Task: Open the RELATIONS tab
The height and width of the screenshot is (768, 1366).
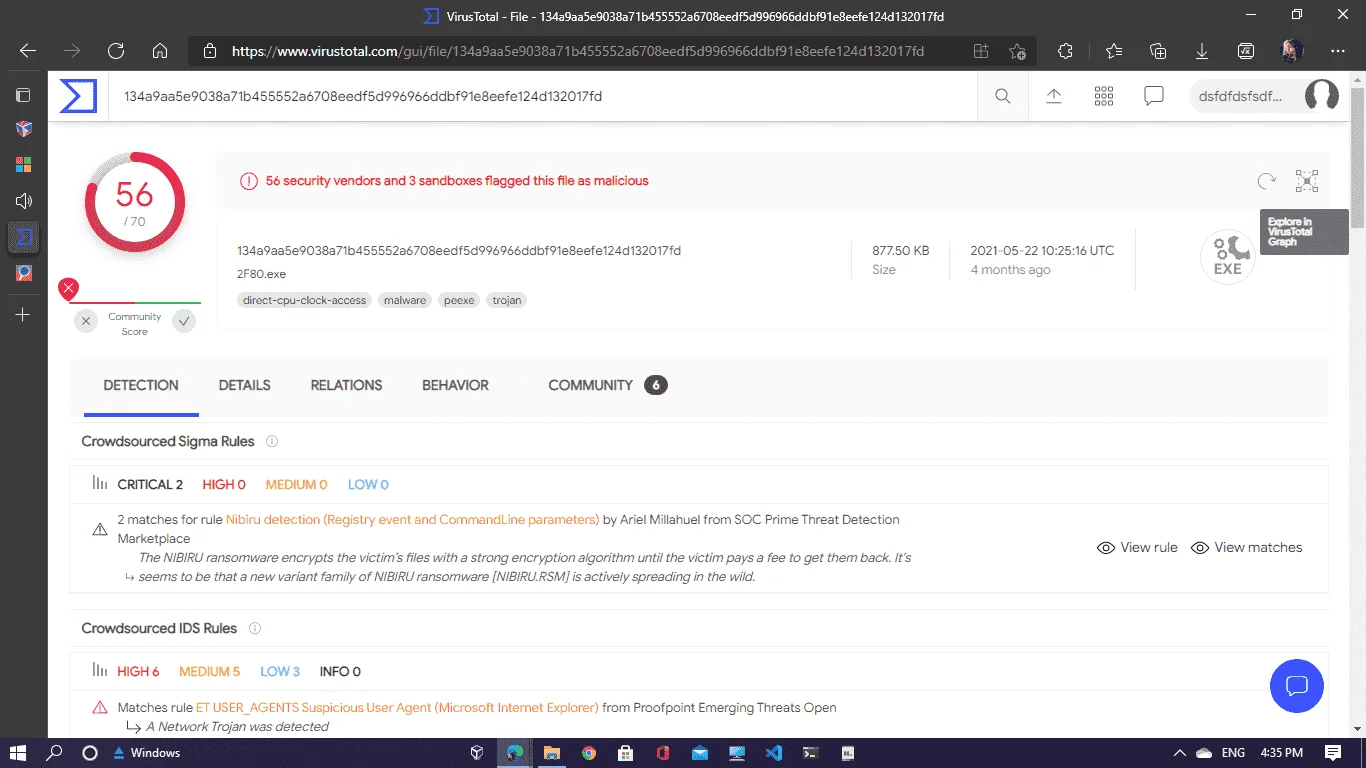Action: coord(346,385)
